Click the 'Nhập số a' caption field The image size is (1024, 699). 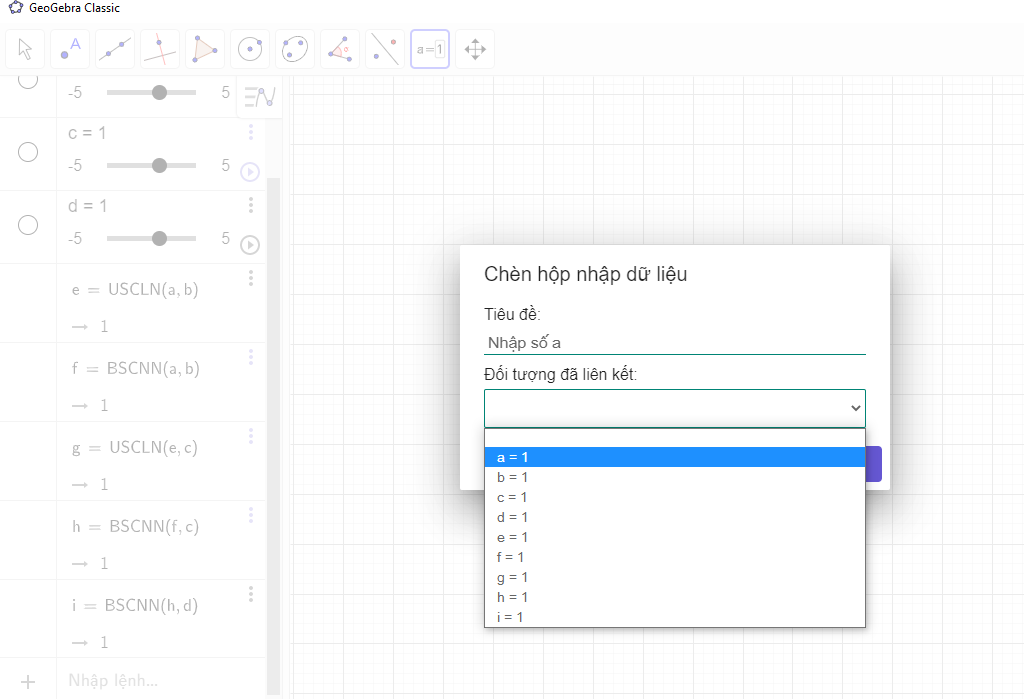tap(674, 343)
